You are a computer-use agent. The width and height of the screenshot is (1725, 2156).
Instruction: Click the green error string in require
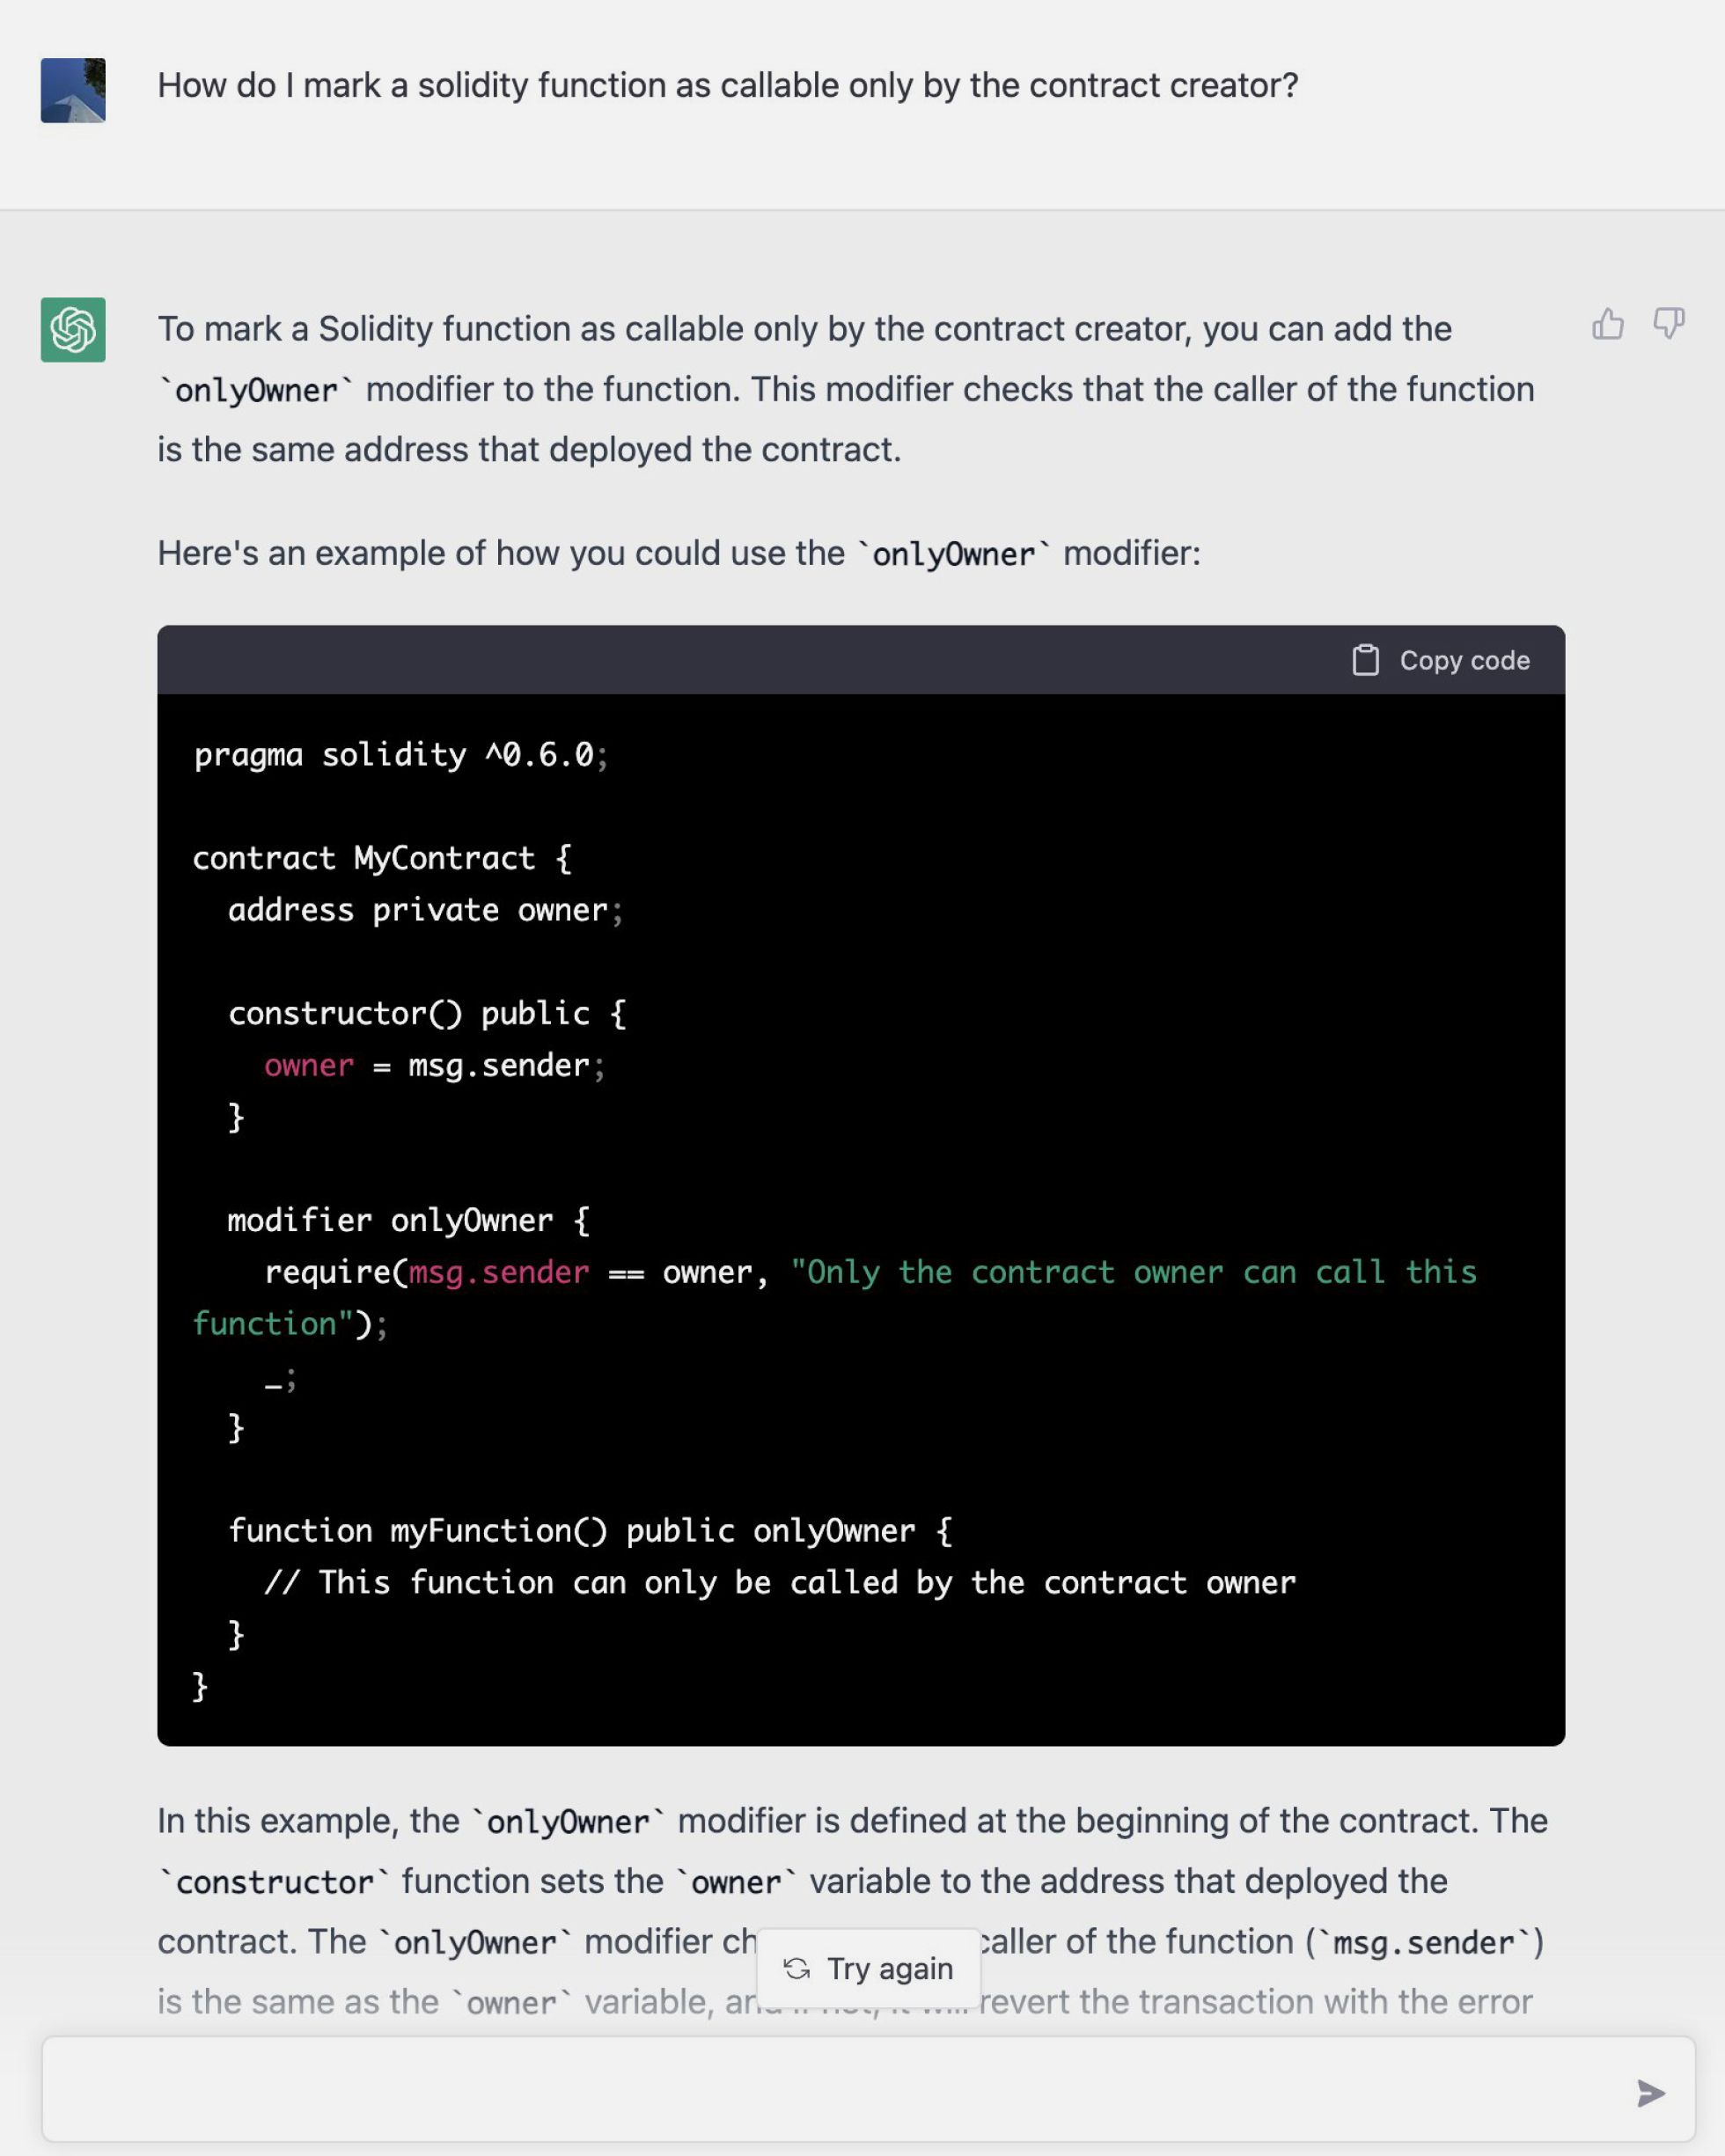[x=1132, y=1272]
